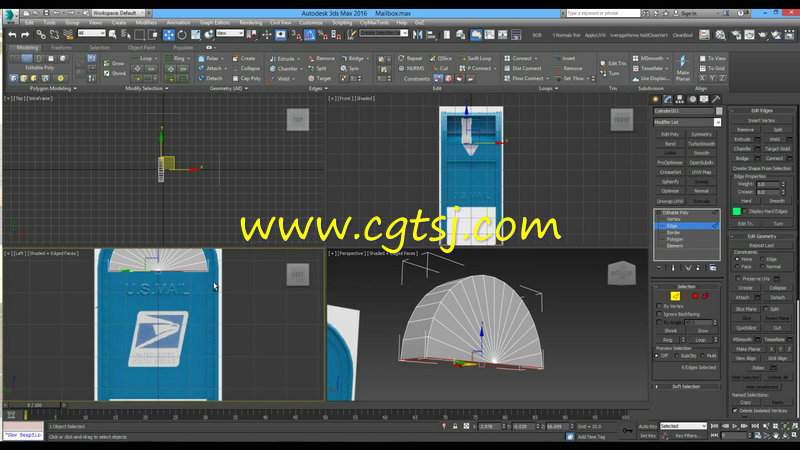The image size is (800, 450).
Task: Expand the Modify Selection ribbon panel
Action: pos(147,88)
